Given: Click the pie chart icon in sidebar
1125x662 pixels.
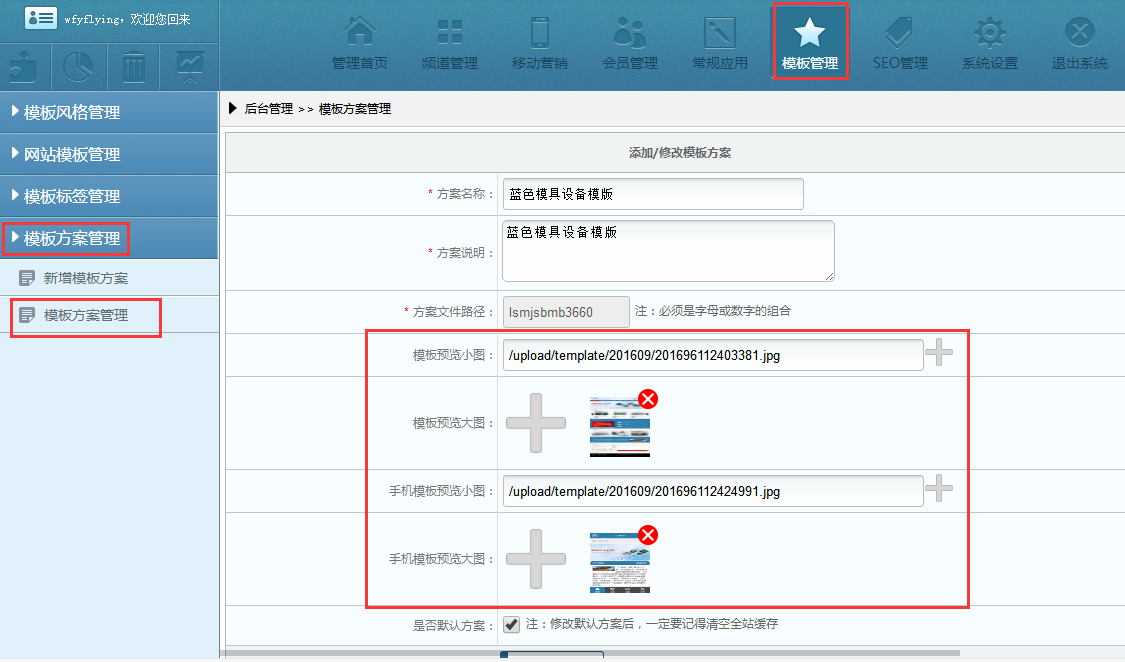Looking at the screenshot, I should [x=79, y=67].
